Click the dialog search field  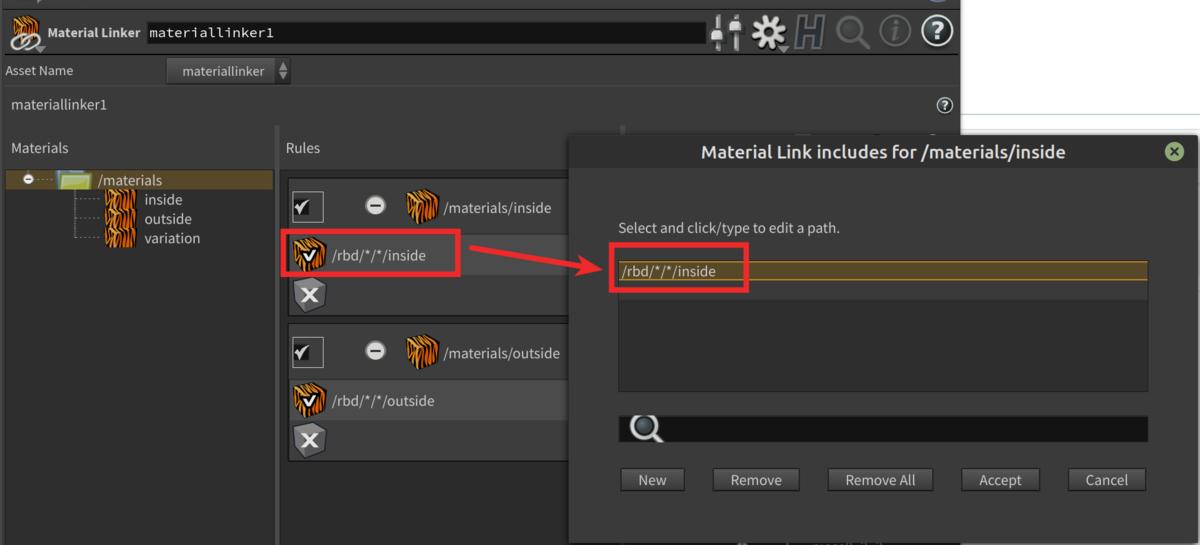[x=883, y=429]
